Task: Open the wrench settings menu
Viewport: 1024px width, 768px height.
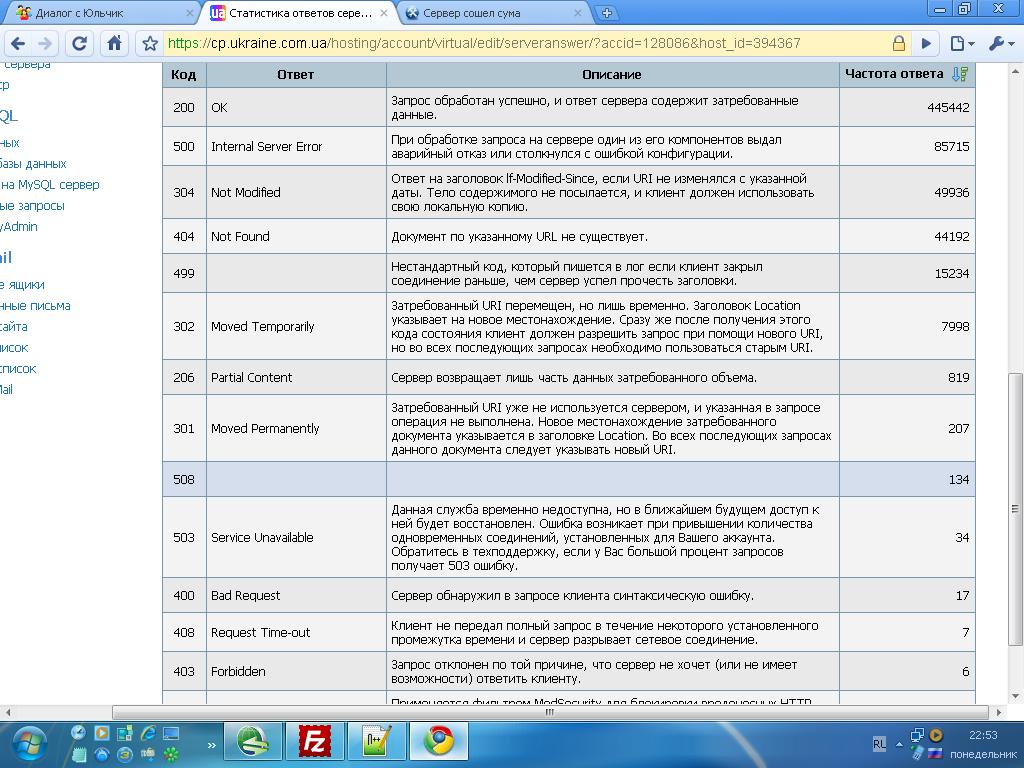Action: point(1000,44)
